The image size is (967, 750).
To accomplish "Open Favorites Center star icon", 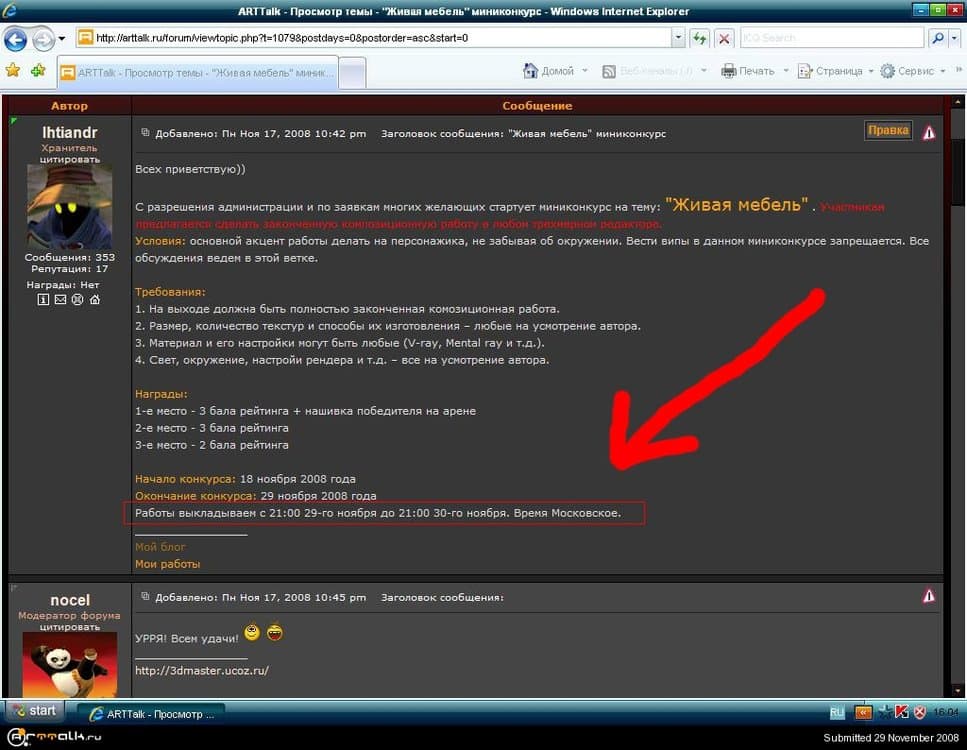I will tap(13, 70).
